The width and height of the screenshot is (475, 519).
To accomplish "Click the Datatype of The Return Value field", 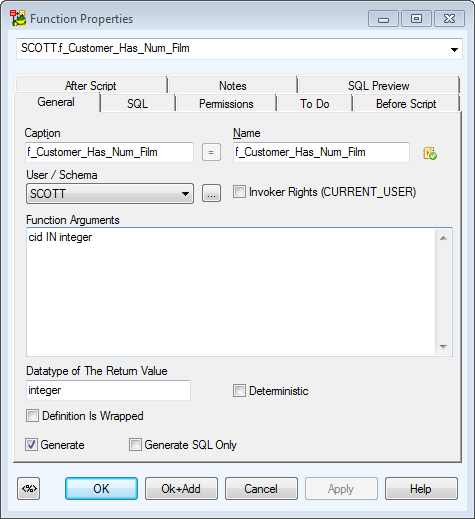I will [108, 390].
